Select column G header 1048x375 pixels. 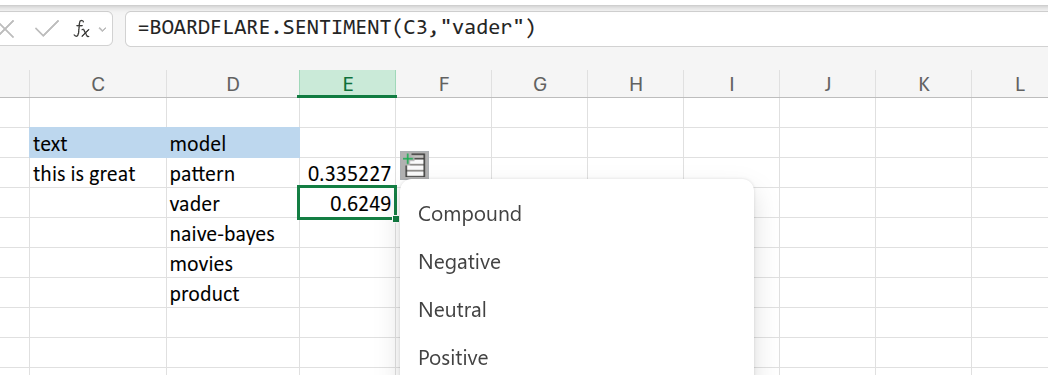click(539, 84)
